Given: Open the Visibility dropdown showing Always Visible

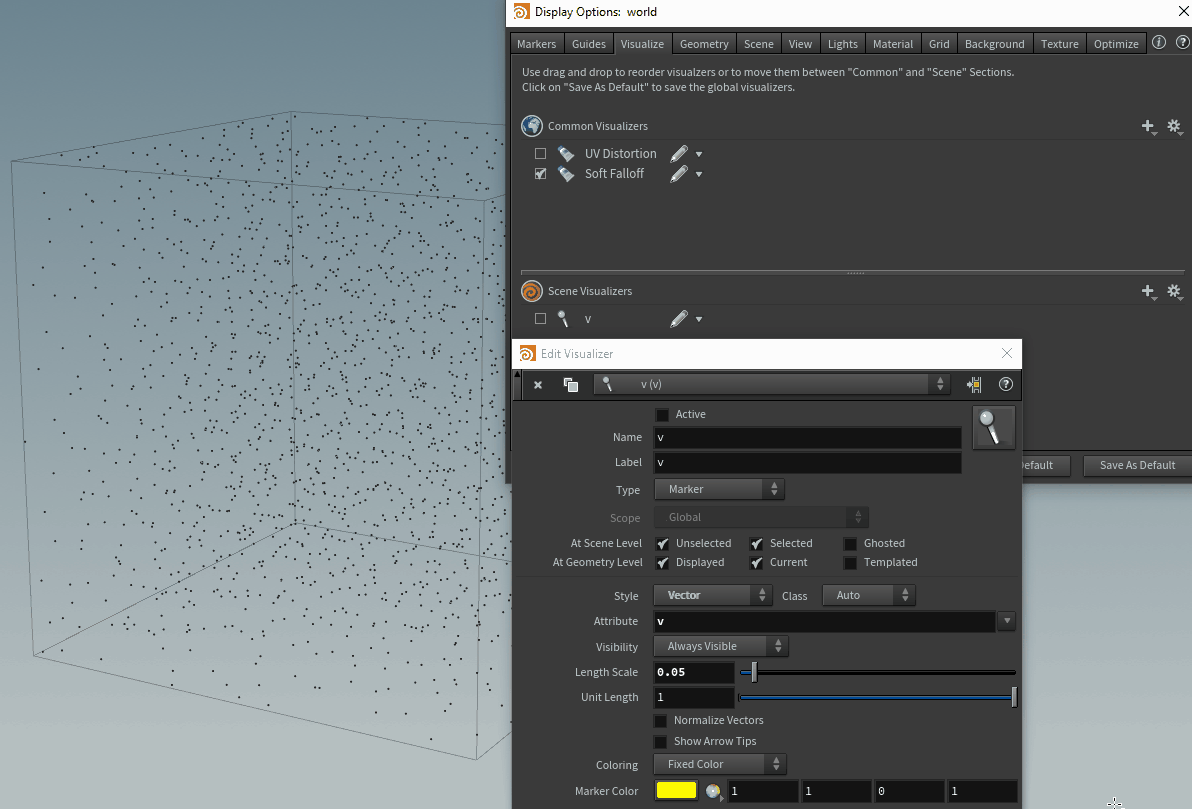Looking at the screenshot, I should point(719,646).
